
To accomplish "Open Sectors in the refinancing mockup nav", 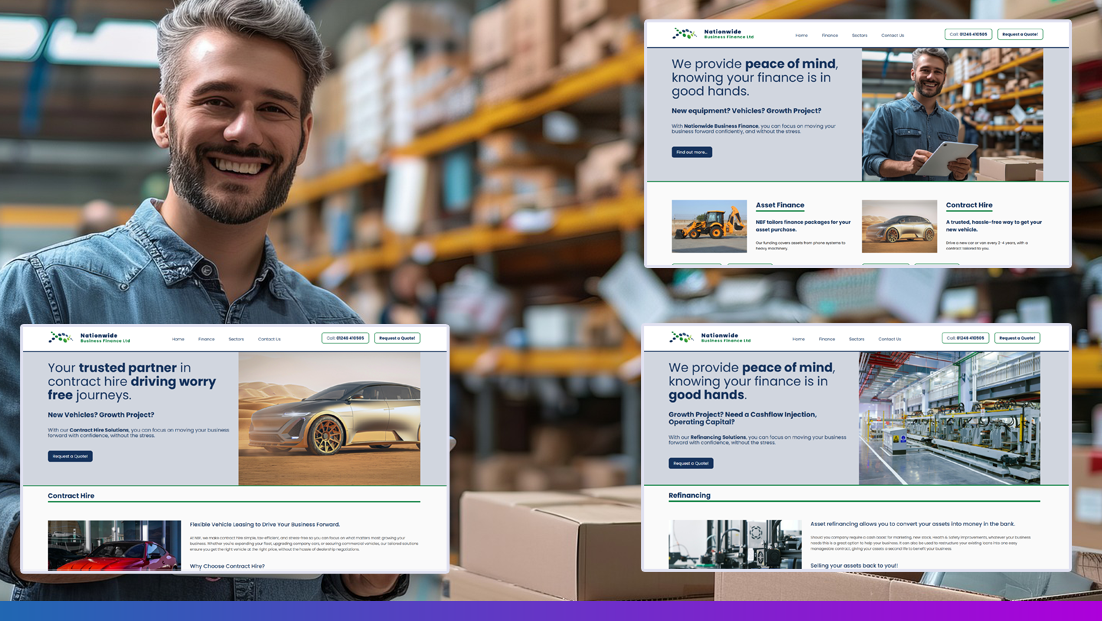I will pyautogui.click(x=857, y=339).
